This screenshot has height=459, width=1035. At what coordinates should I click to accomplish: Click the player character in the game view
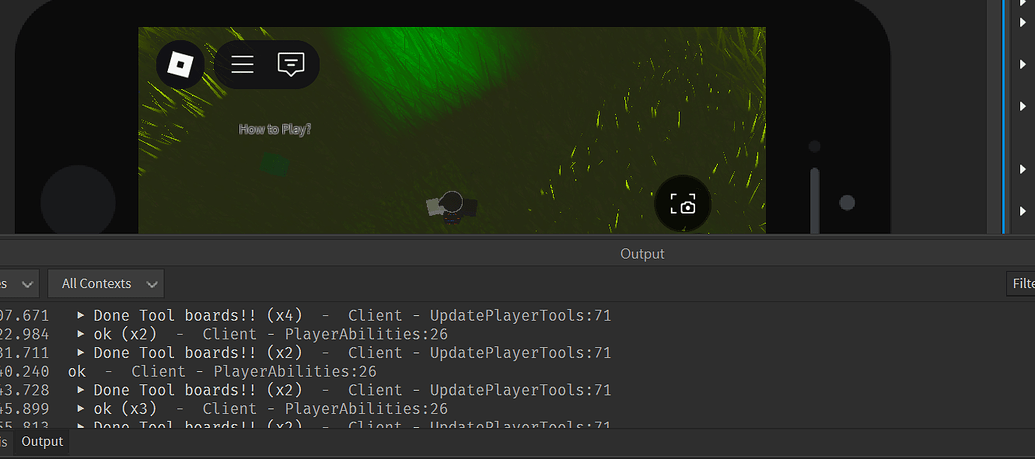pyautogui.click(x=452, y=207)
